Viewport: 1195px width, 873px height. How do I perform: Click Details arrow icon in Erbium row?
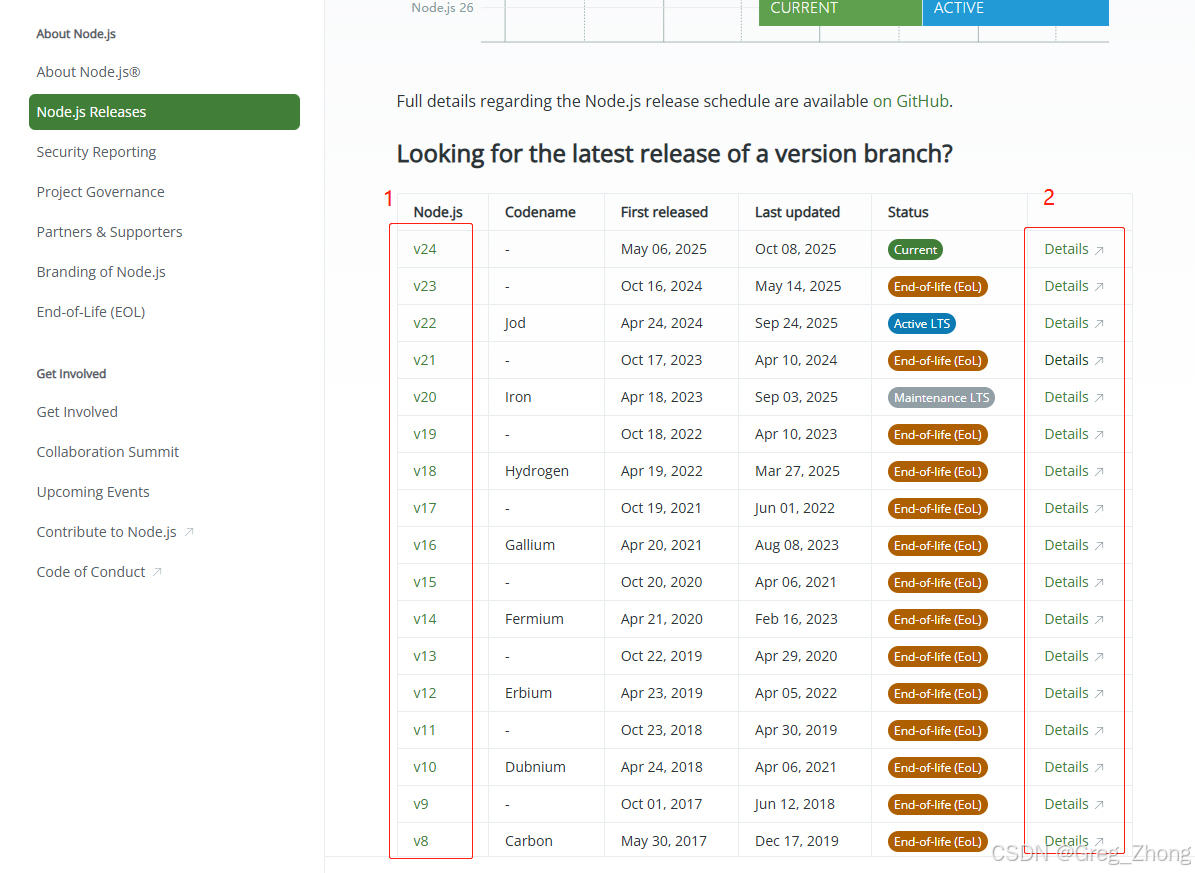pyautogui.click(x=1099, y=694)
